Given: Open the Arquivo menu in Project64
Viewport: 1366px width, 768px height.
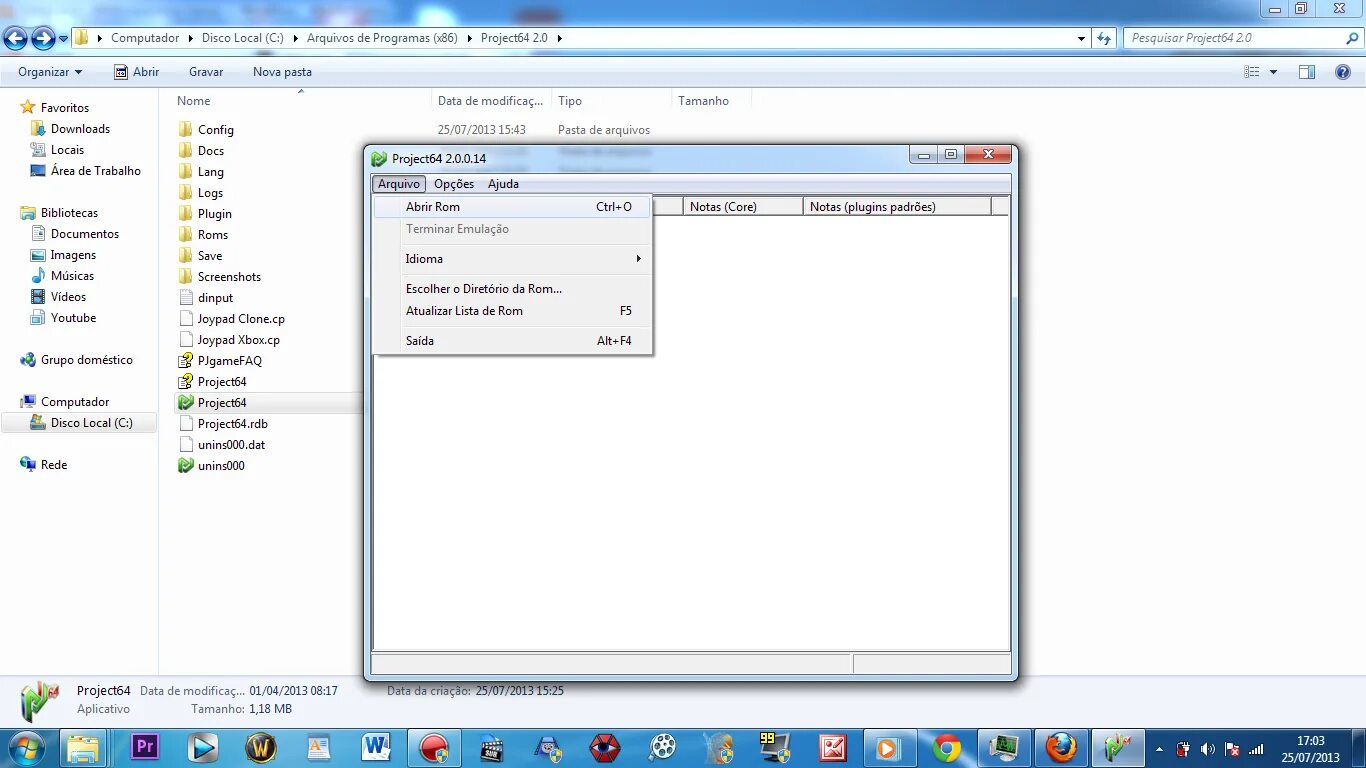Looking at the screenshot, I should point(399,184).
